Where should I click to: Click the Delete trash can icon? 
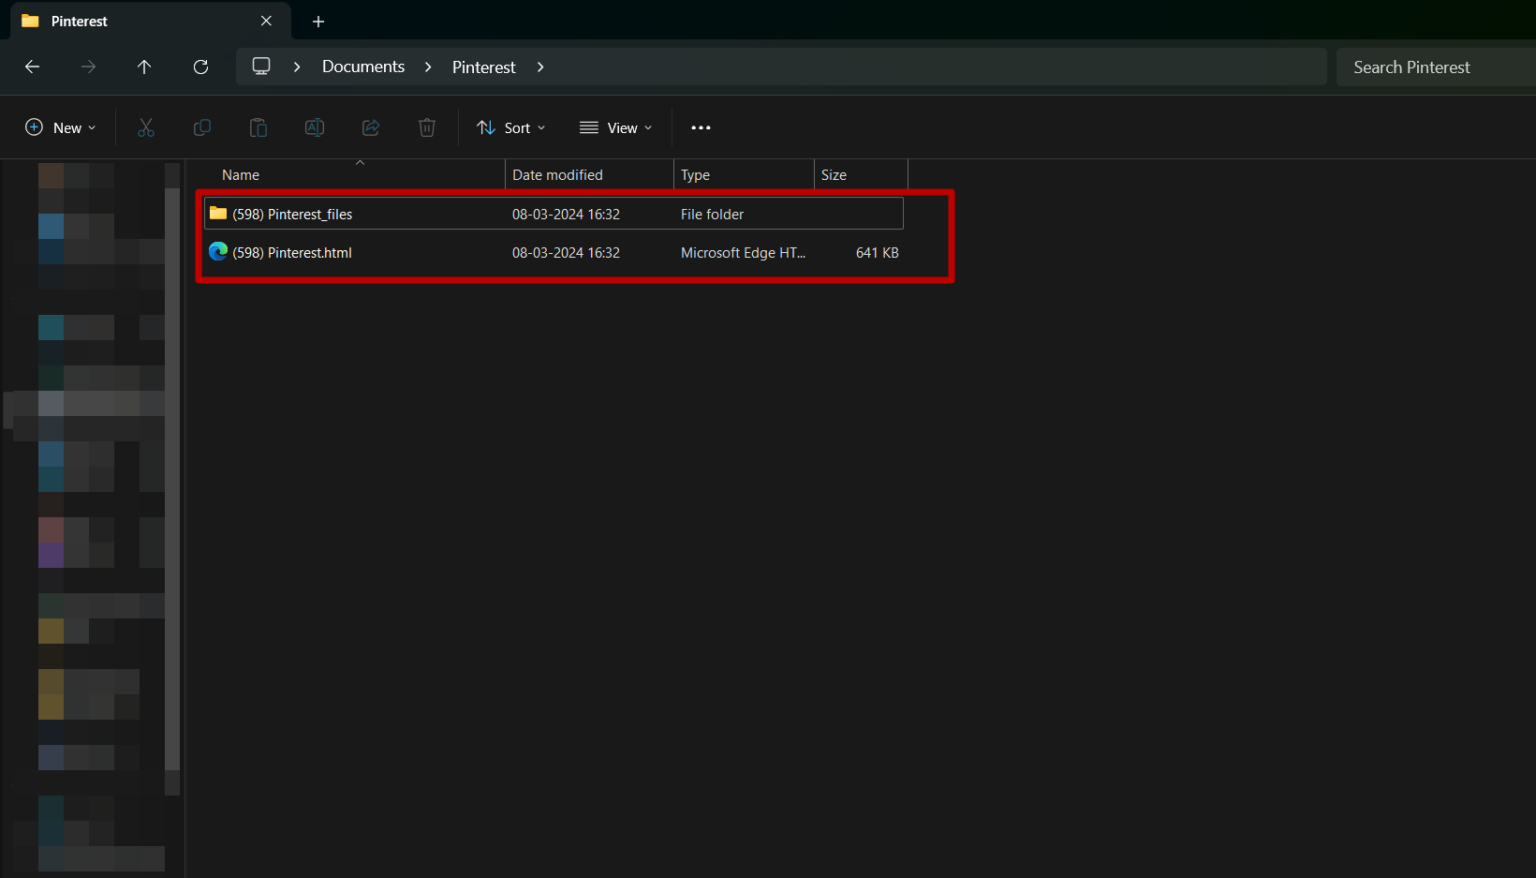click(x=427, y=128)
